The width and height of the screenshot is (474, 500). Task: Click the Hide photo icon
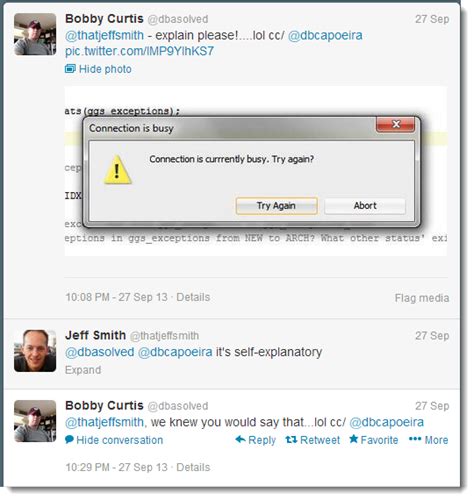pos(70,69)
